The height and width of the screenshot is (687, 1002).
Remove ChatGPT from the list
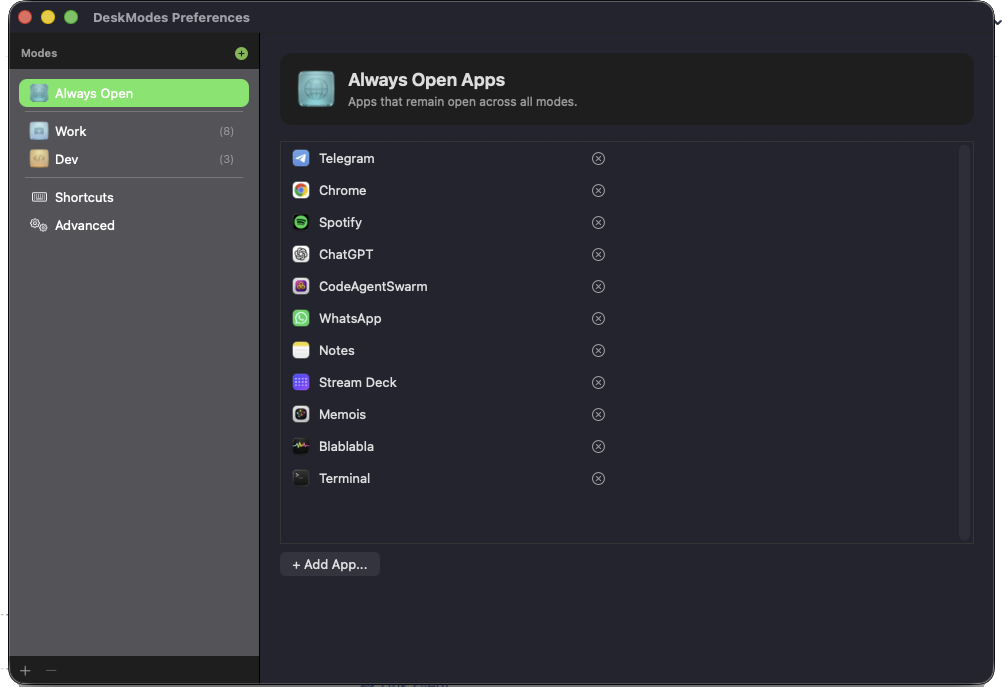pos(598,254)
